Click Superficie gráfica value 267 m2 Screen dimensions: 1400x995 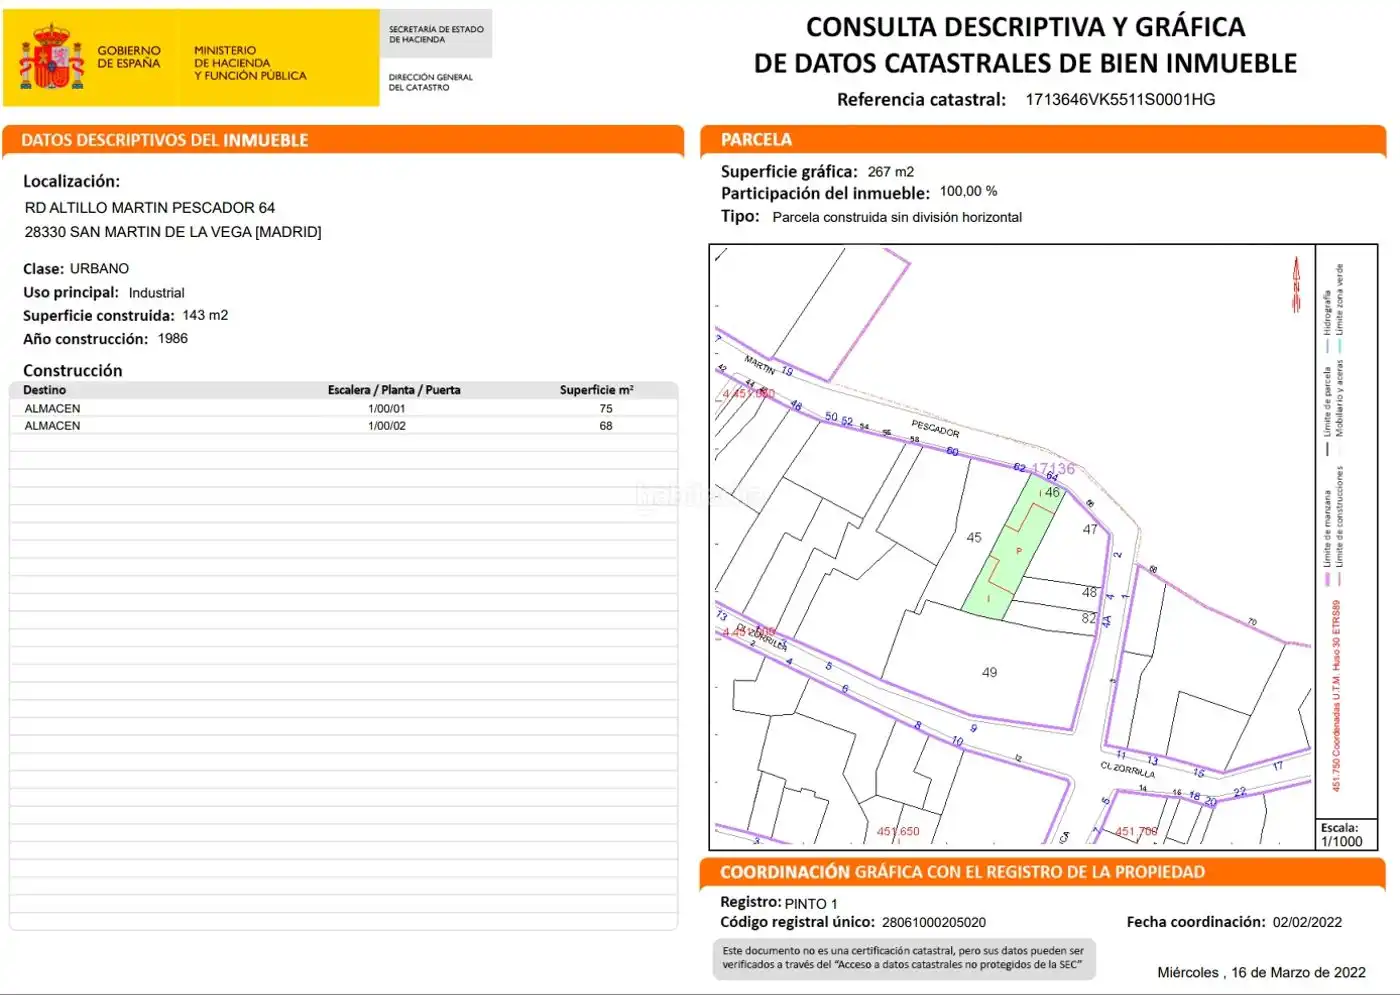click(891, 172)
